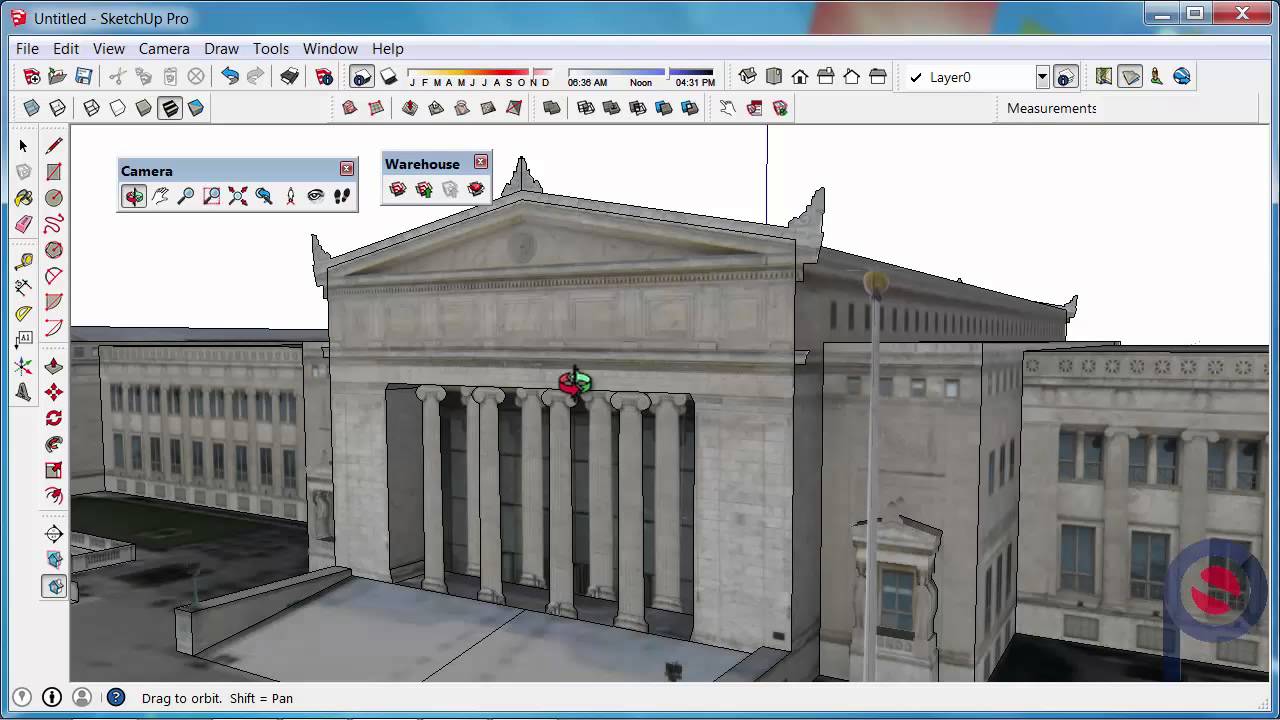Choose the Pan hand tool in Camera panel

coord(160,196)
